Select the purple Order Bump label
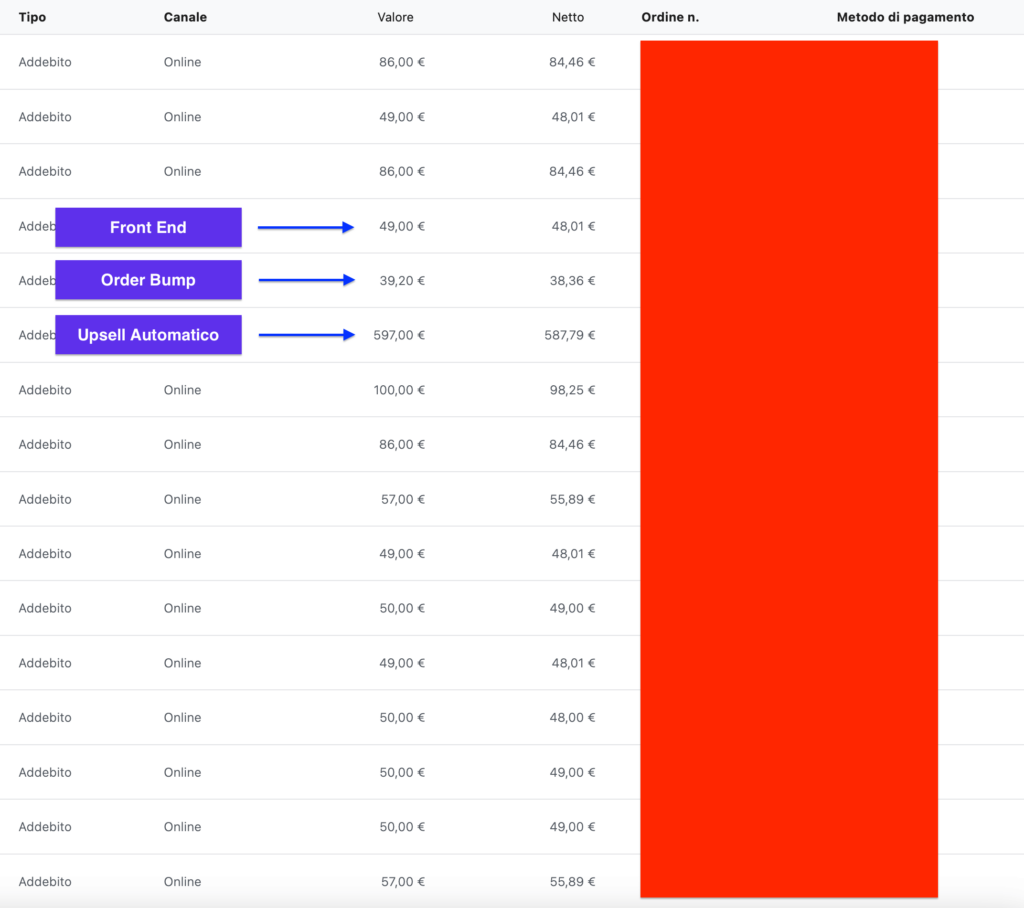Viewport: 1024px width, 908px height. pyautogui.click(x=148, y=280)
